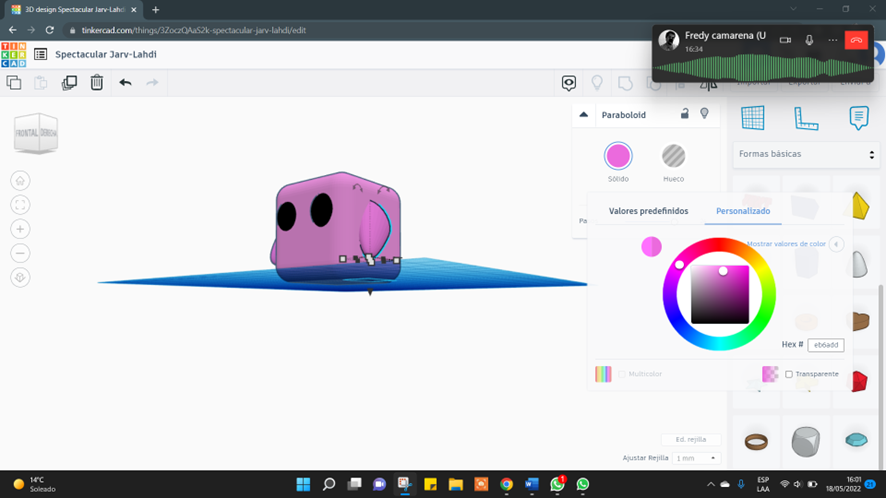This screenshot has width=886, height=498.
Task: Pick the gray rounded cube shape
Action: [x=806, y=441]
